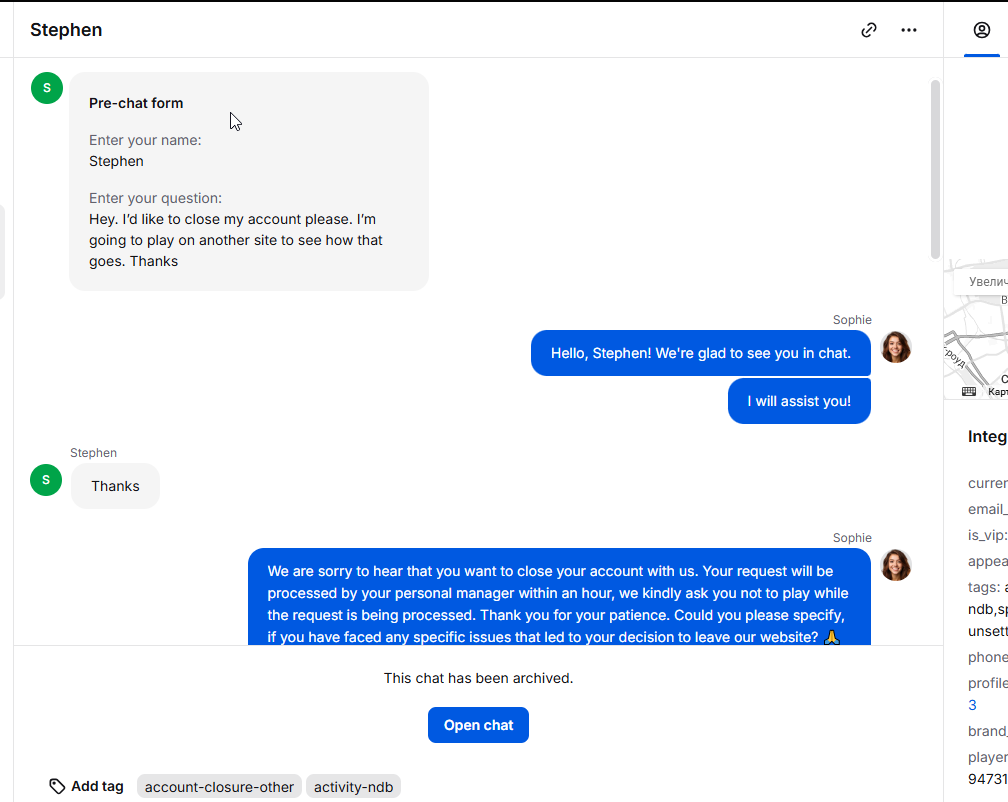1008x802 pixels.
Task: Click the Add tag label
Action: [x=97, y=787]
